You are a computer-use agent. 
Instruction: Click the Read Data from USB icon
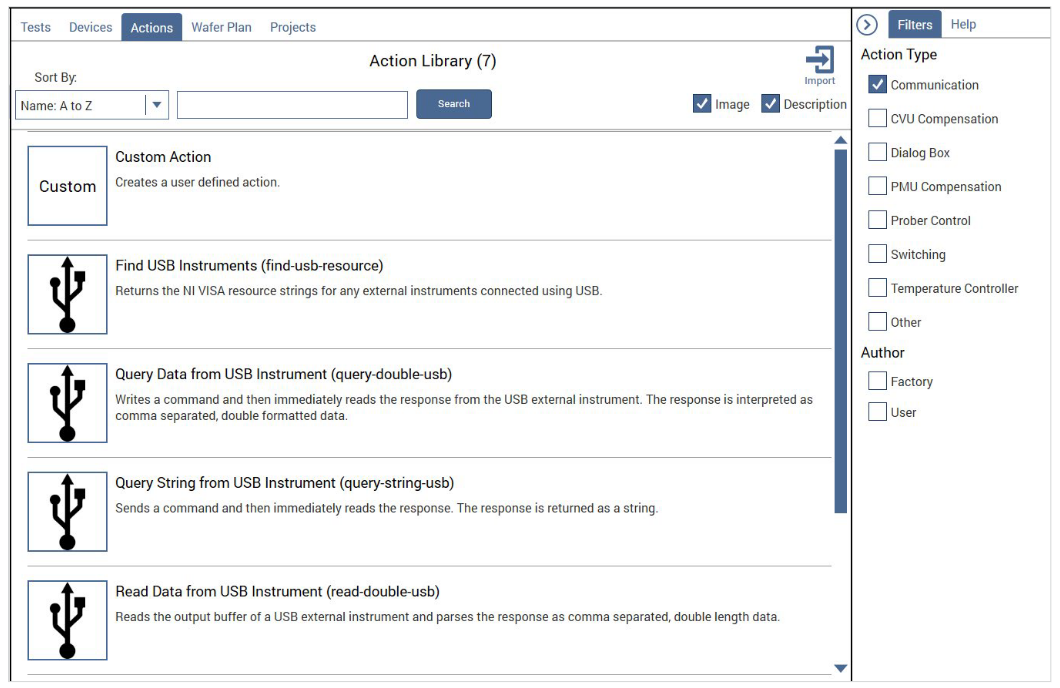coord(67,620)
